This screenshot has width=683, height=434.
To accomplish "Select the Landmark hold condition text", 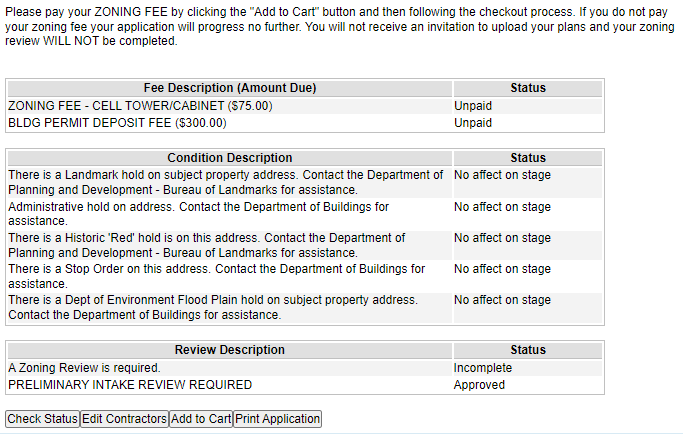I will [x=226, y=182].
